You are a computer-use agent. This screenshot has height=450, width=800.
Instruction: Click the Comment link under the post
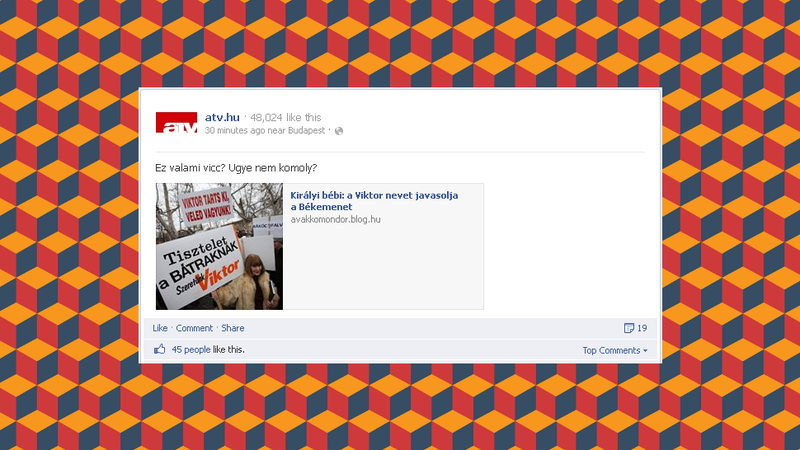coord(194,328)
